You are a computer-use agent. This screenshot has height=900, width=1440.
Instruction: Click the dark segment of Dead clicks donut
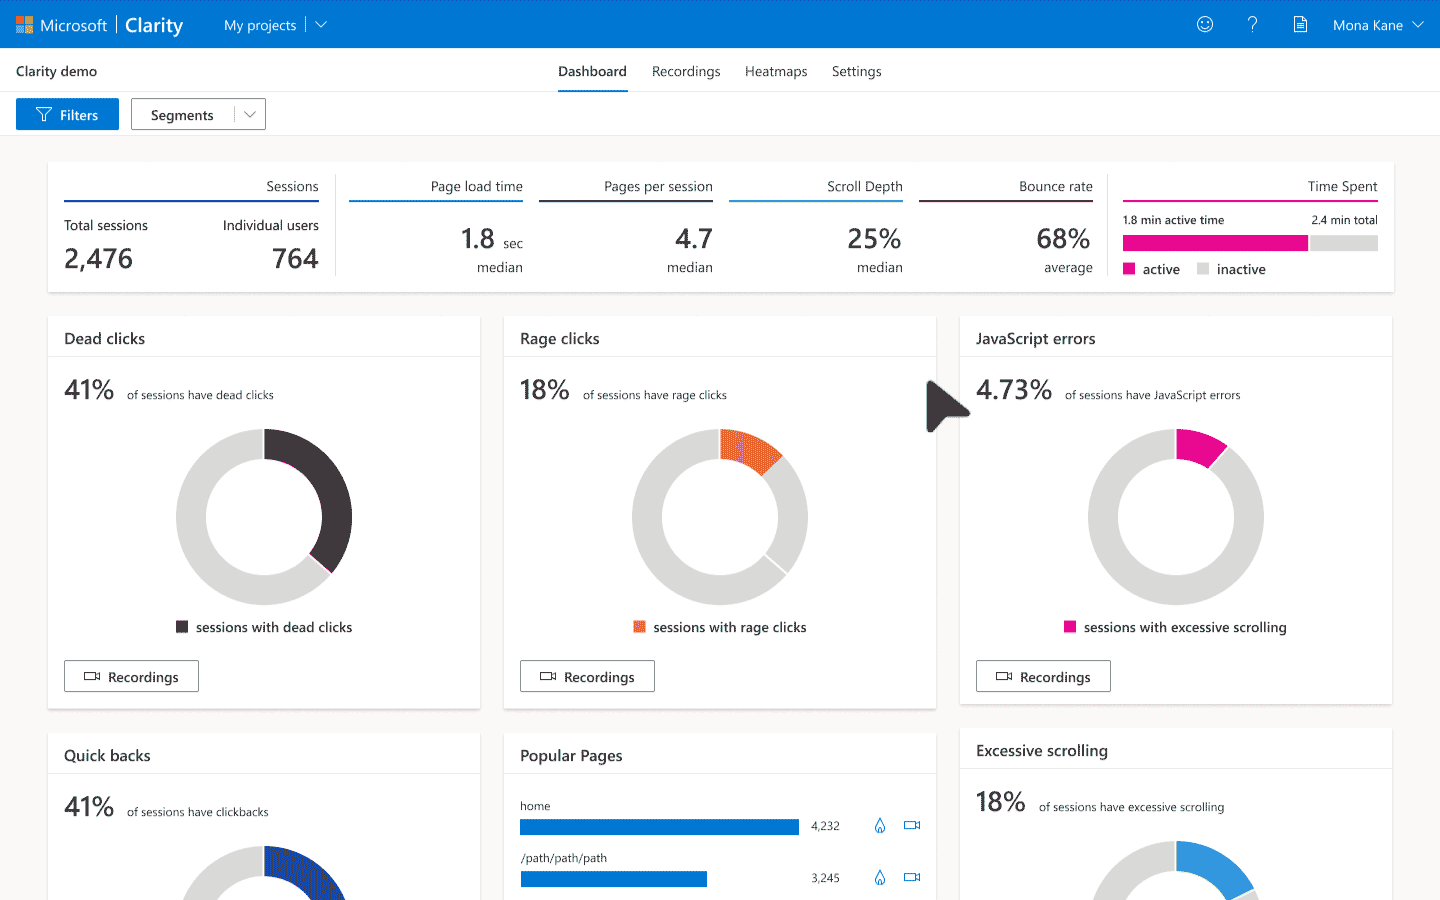334,492
